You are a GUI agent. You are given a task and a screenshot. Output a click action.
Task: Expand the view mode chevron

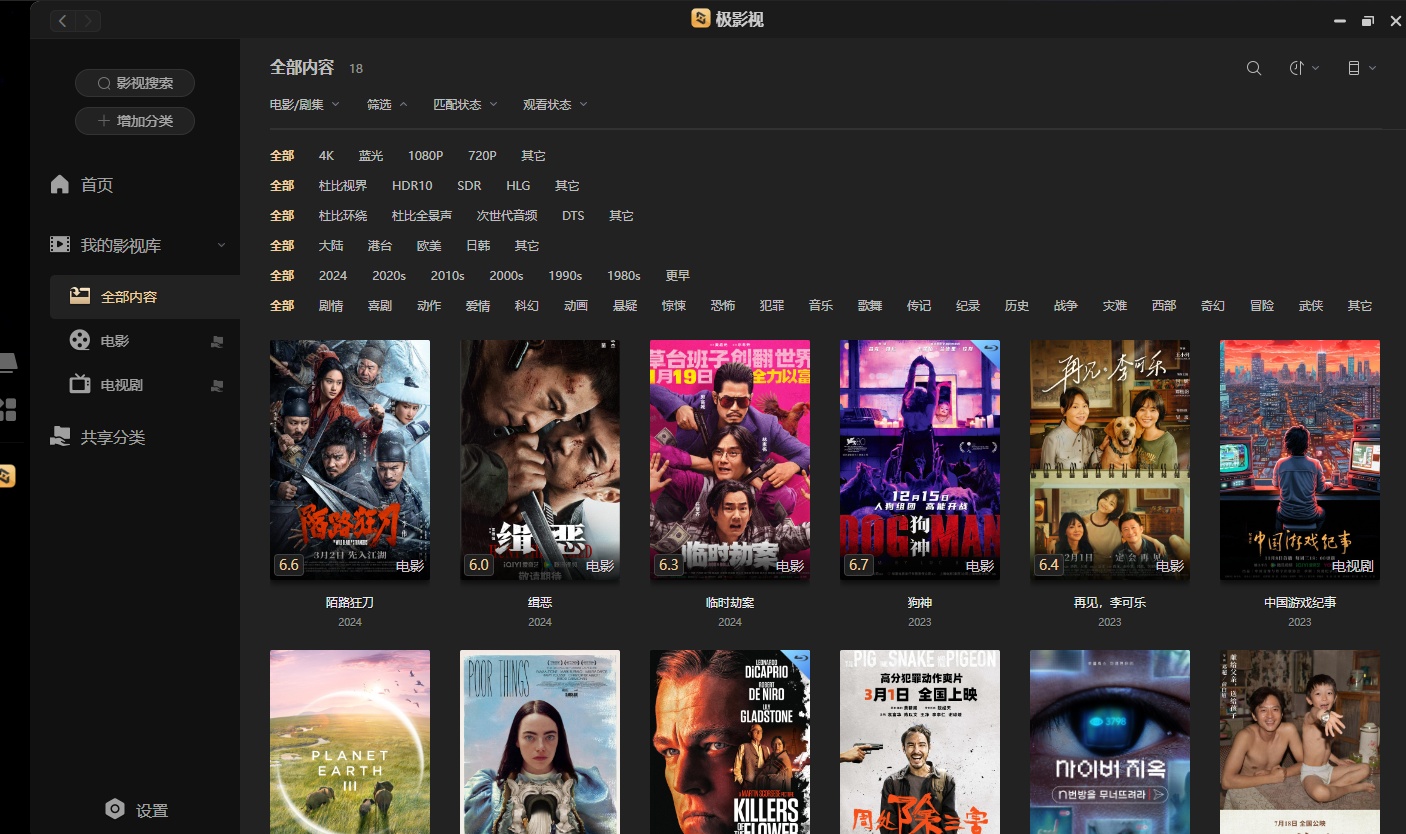(1373, 68)
